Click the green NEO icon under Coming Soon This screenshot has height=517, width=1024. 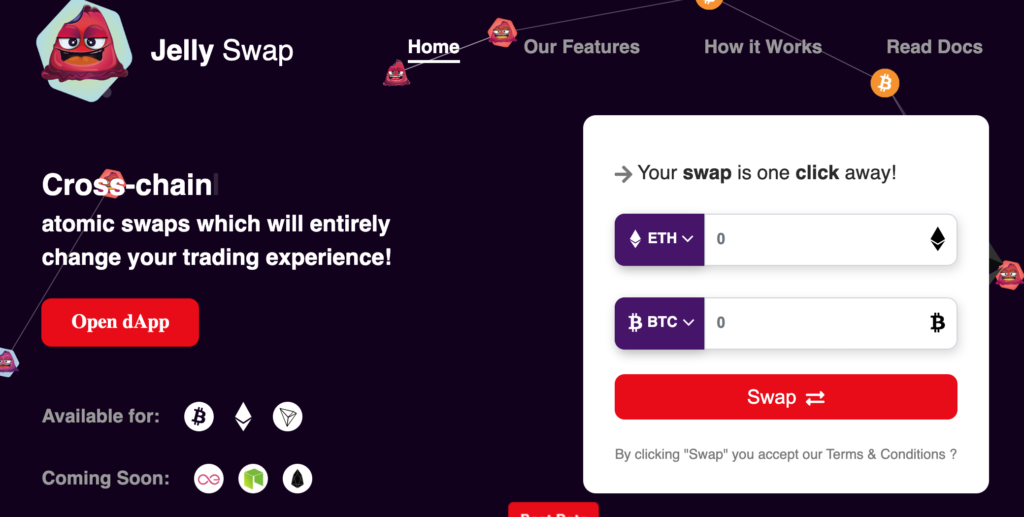point(253,479)
